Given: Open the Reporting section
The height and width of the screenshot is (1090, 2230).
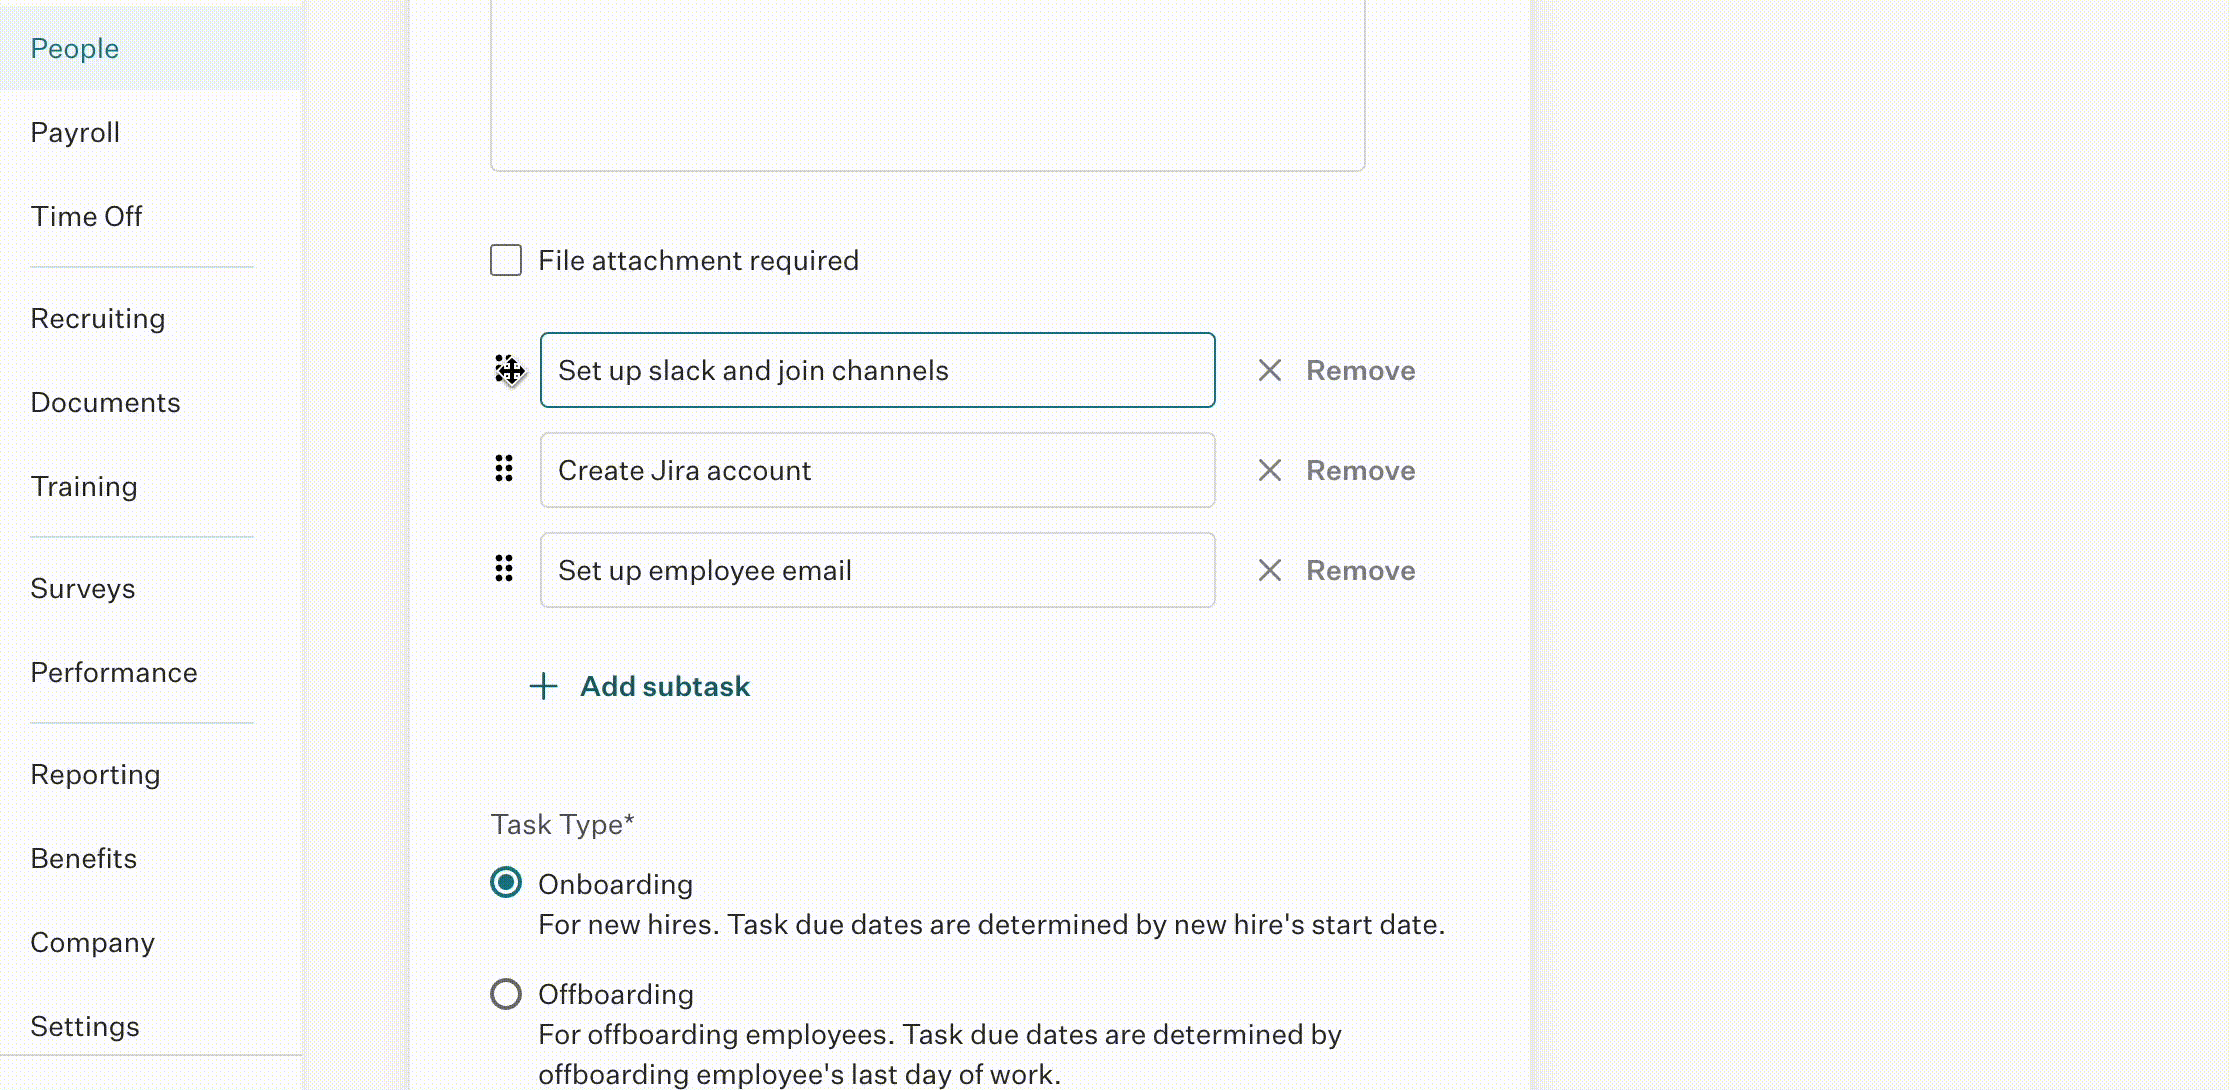Looking at the screenshot, I should pos(95,774).
